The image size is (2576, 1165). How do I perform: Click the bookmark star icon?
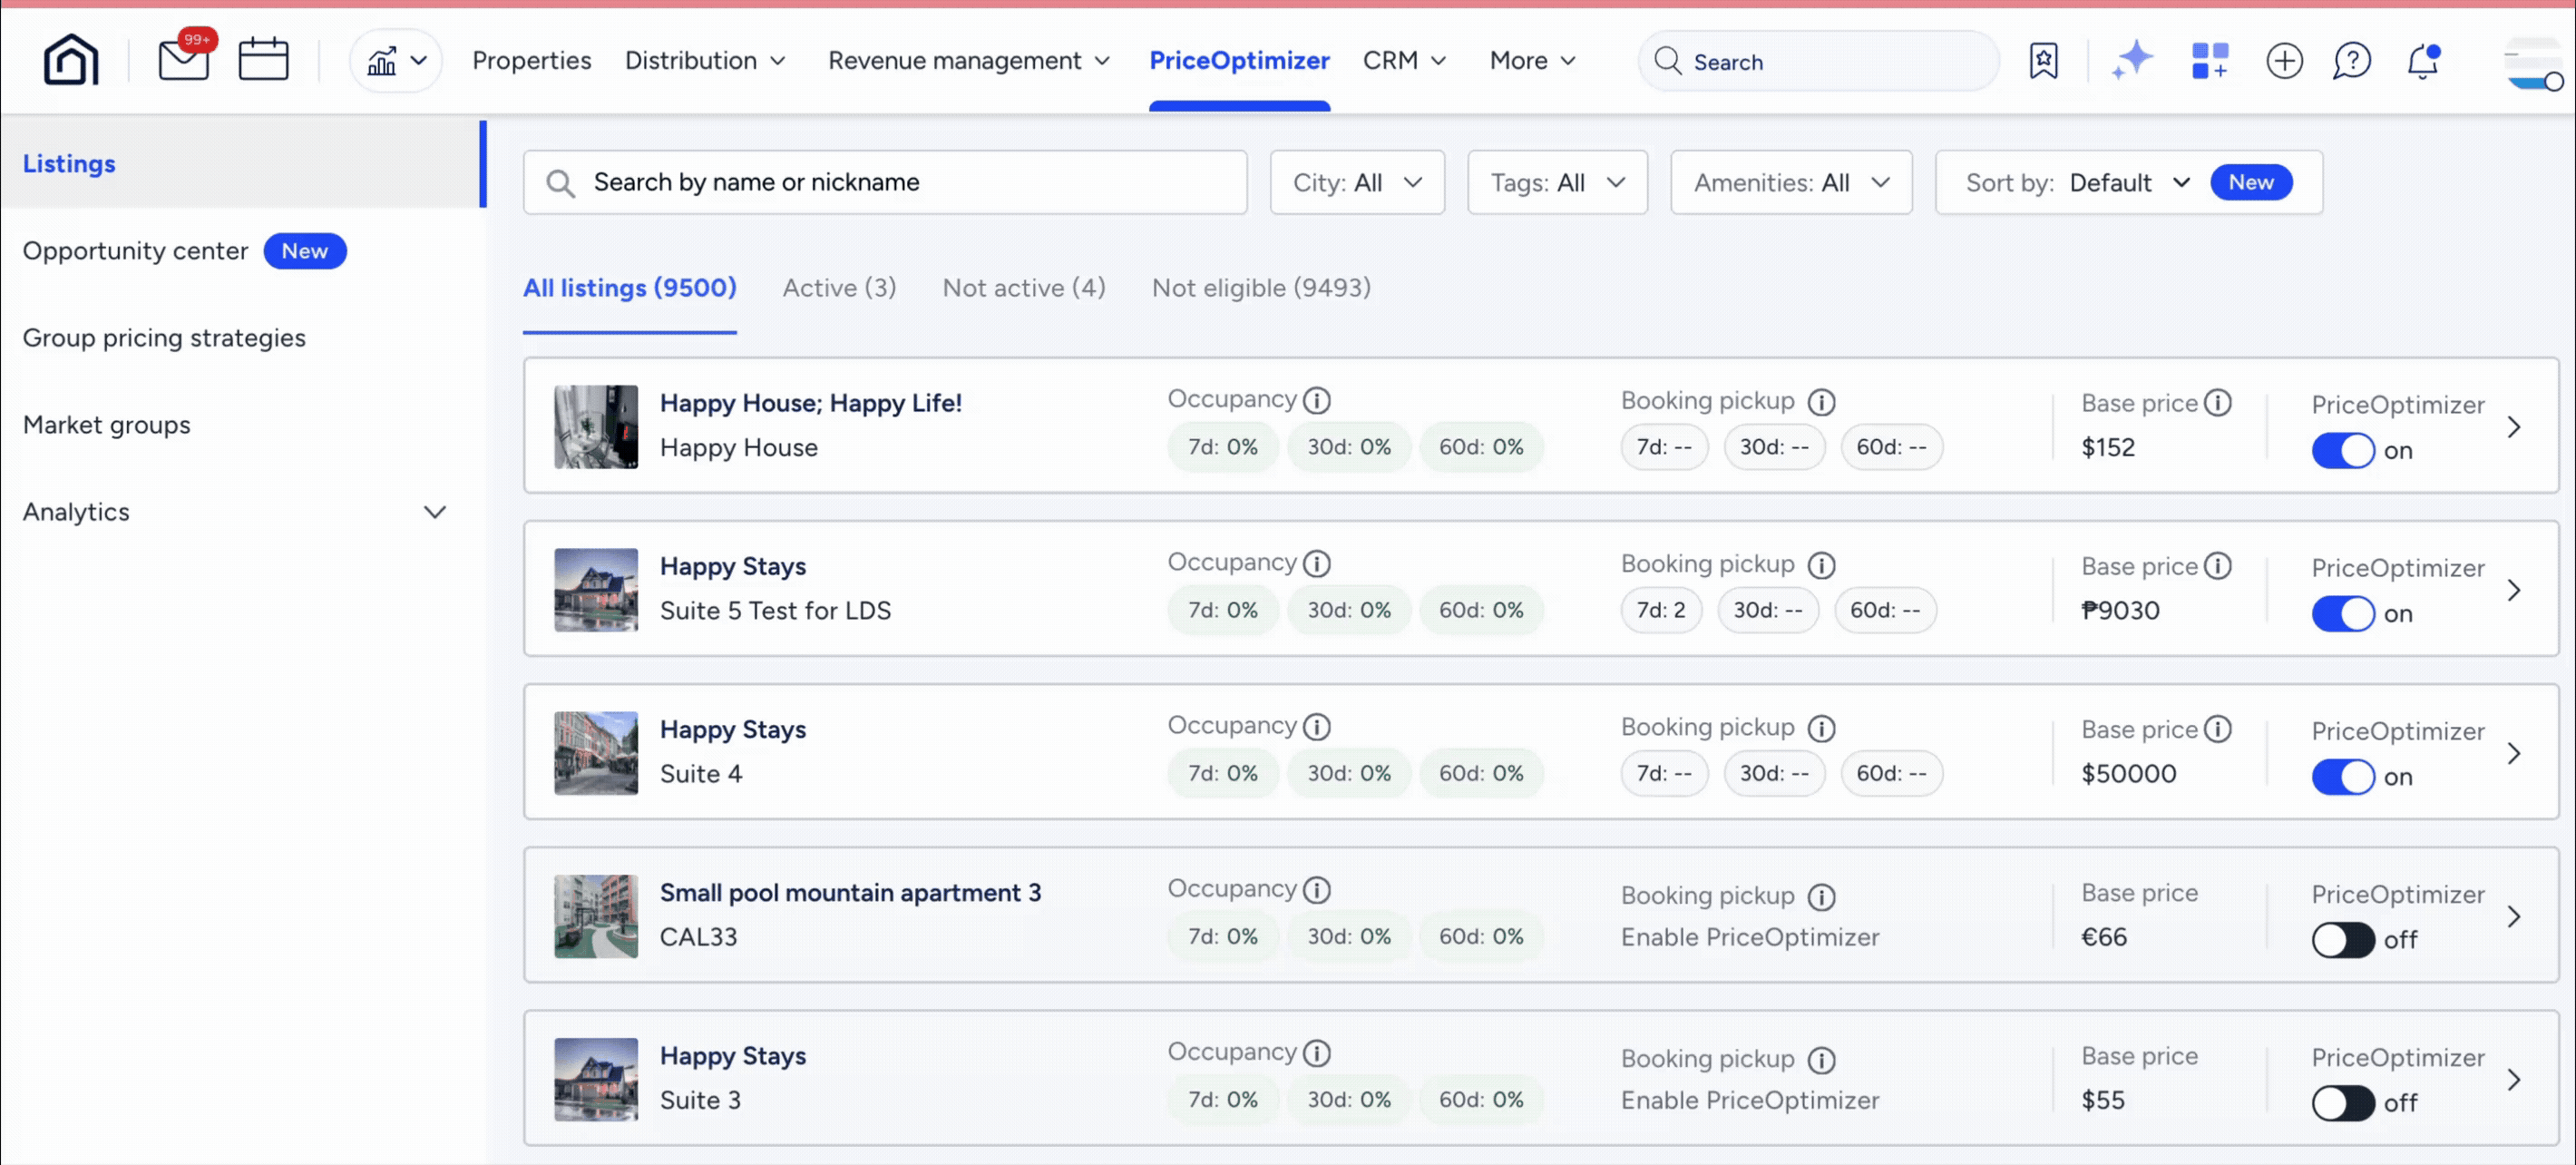[x=2043, y=60]
